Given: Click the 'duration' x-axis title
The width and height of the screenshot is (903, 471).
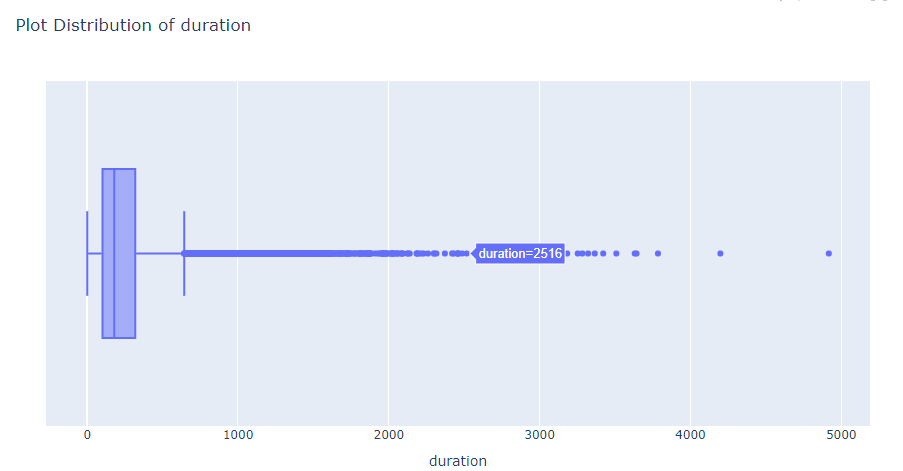Looking at the screenshot, I should (x=458, y=461).
